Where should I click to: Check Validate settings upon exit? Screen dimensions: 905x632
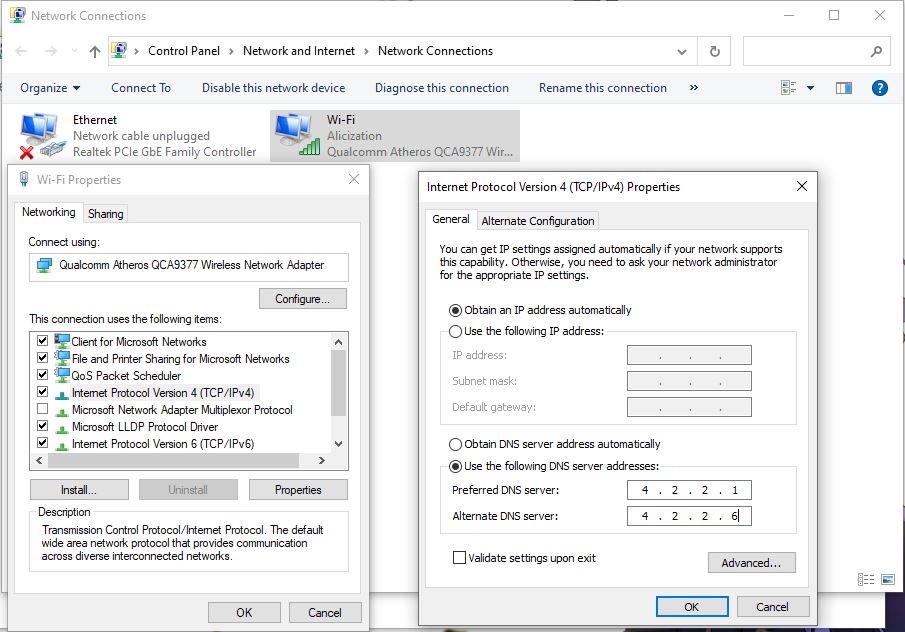point(459,558)
